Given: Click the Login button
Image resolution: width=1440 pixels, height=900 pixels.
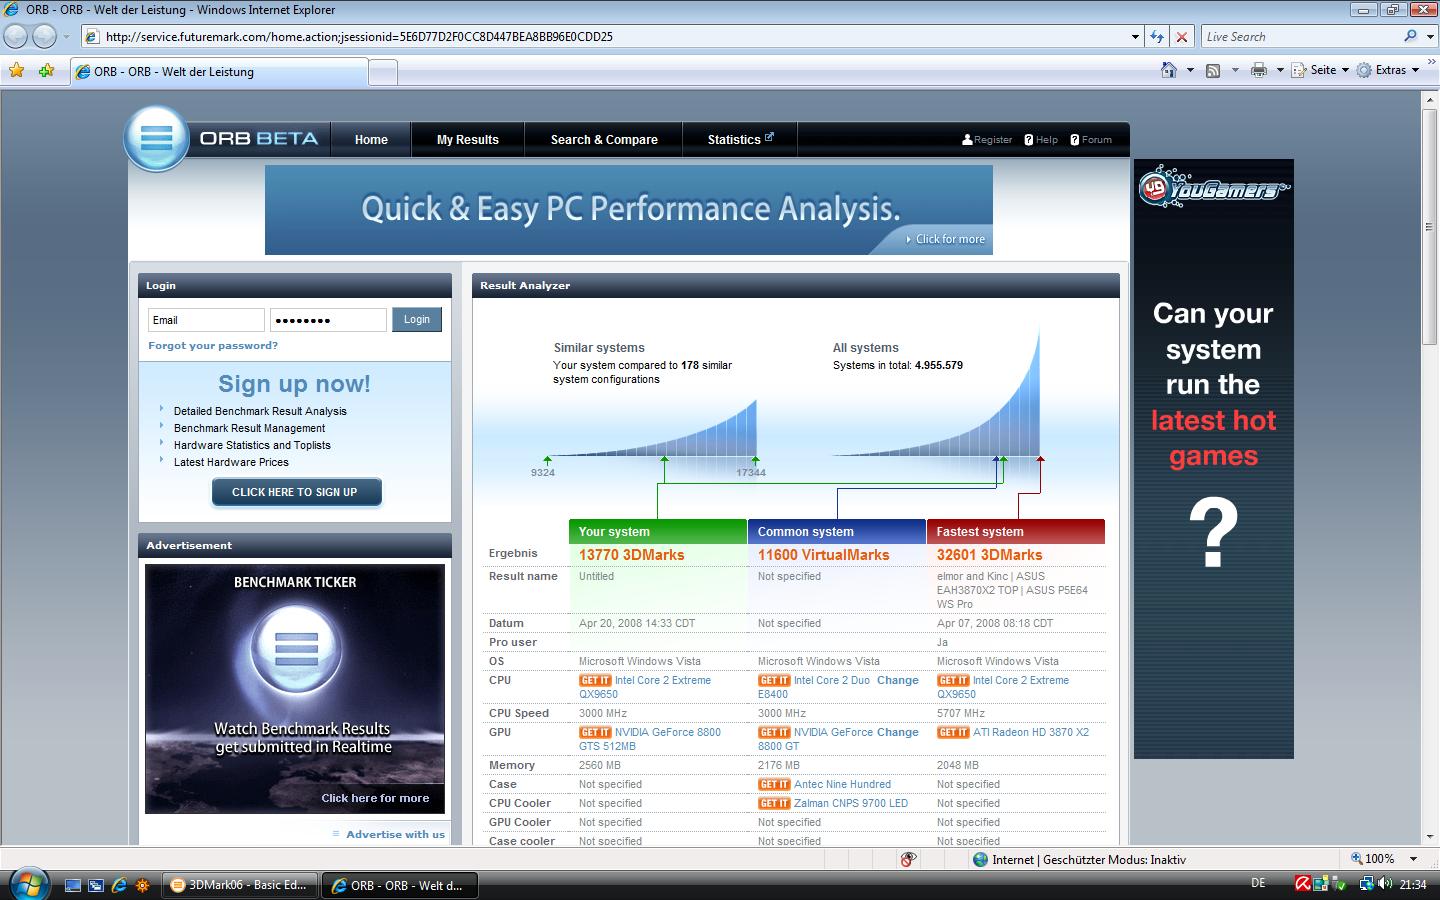Looking at the screenshot, I should coord(417,320).
